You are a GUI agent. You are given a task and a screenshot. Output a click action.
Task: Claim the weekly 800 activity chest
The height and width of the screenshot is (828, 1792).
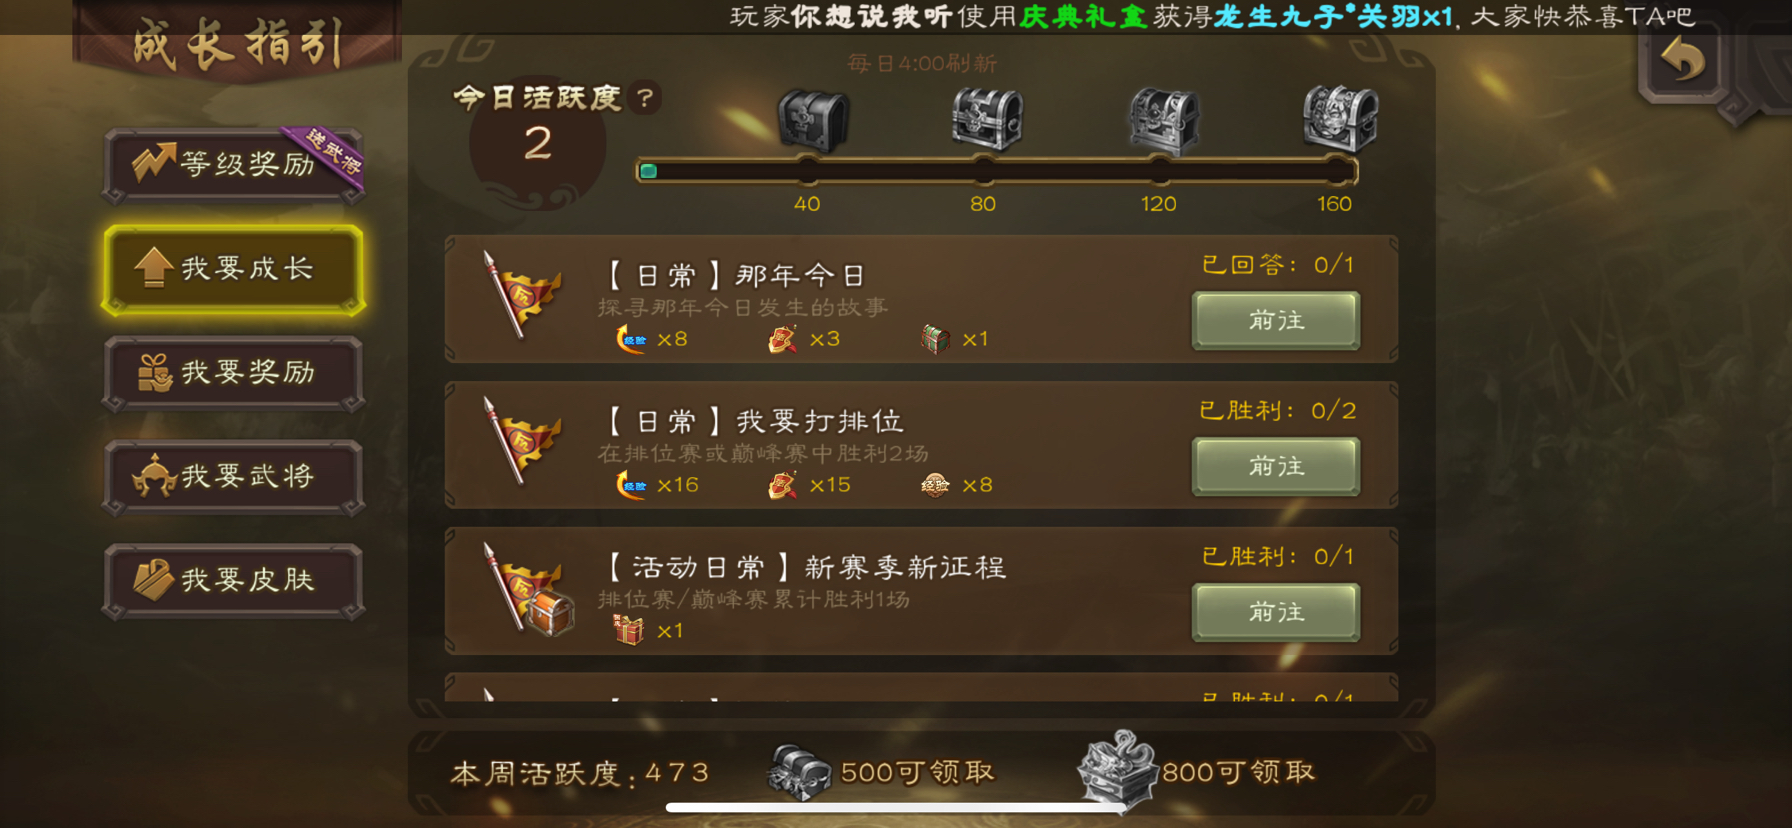click(1118, 768)
